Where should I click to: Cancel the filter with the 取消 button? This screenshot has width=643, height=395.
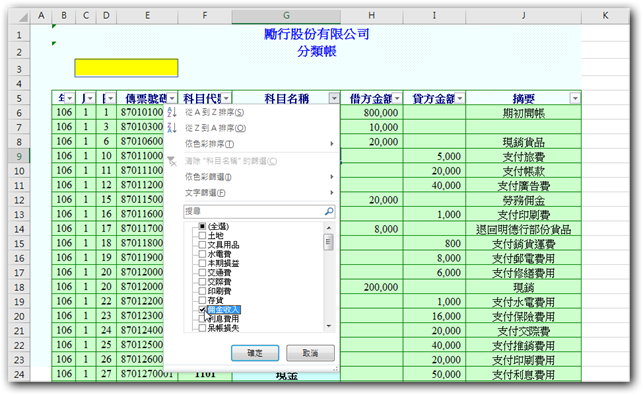(310, 353)
